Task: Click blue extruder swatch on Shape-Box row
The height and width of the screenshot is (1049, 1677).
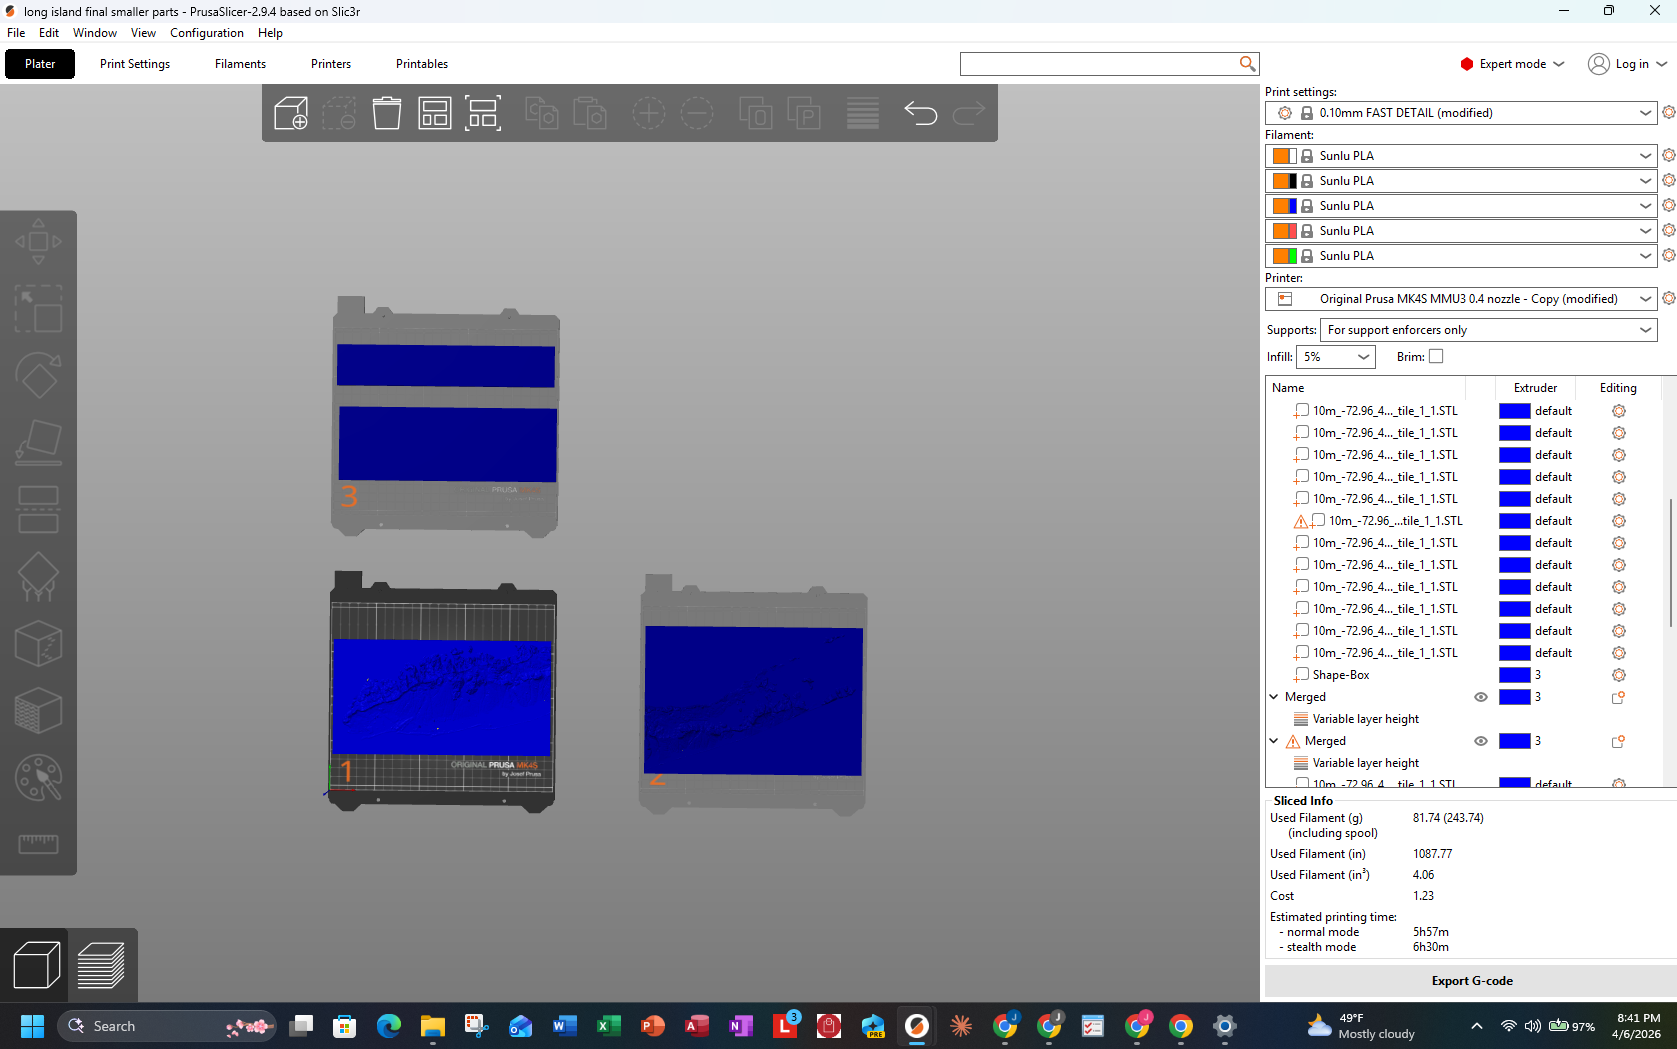Action: tap(1514, 675)
